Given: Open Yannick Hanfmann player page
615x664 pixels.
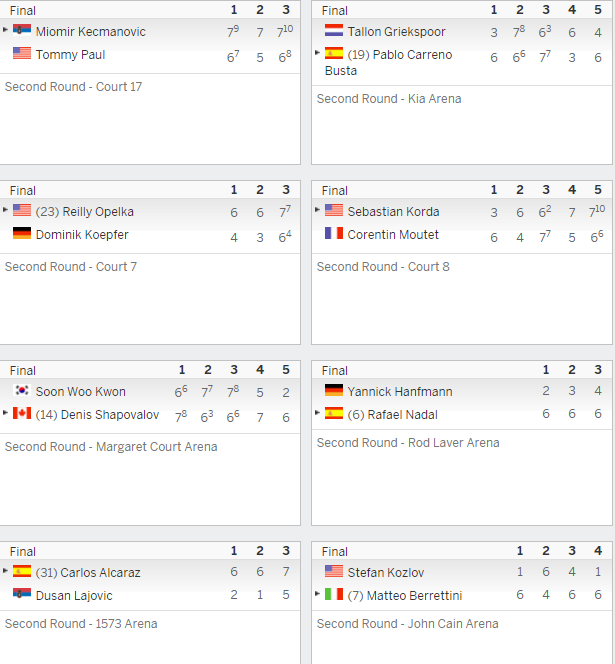Looking at the screenshot, I should click(x=400, y=392).
